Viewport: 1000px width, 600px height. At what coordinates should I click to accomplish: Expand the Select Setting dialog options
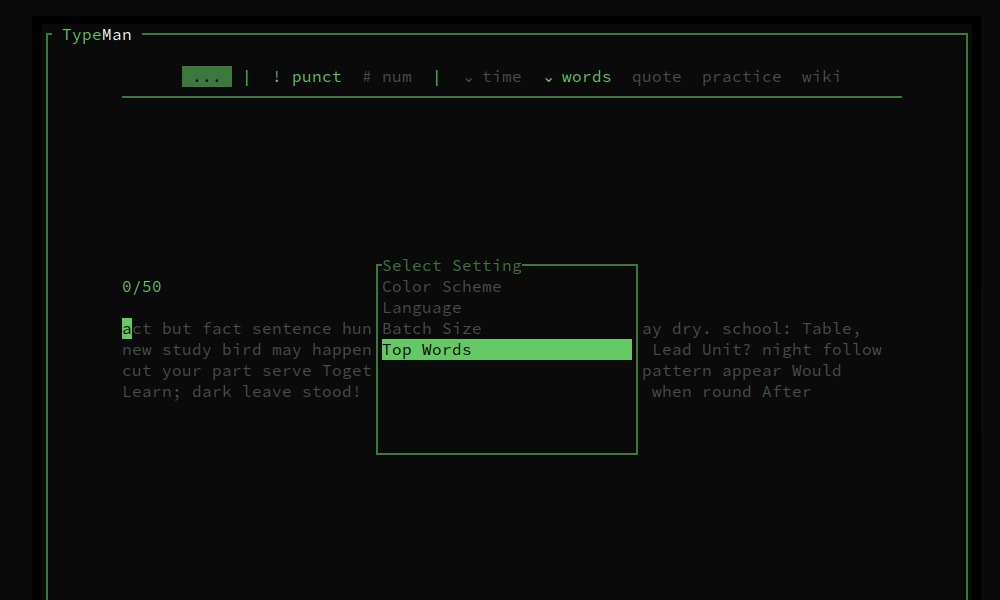pos(451,265)
